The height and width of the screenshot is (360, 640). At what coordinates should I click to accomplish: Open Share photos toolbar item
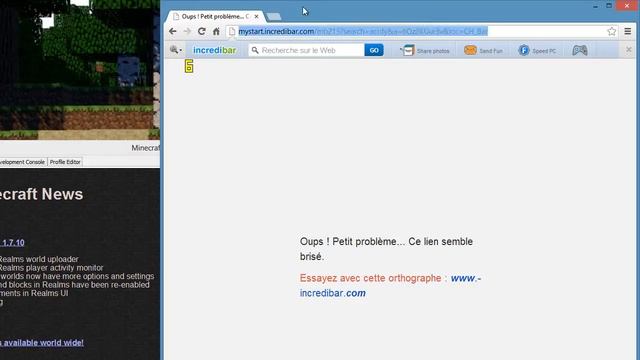click(425, 51)
